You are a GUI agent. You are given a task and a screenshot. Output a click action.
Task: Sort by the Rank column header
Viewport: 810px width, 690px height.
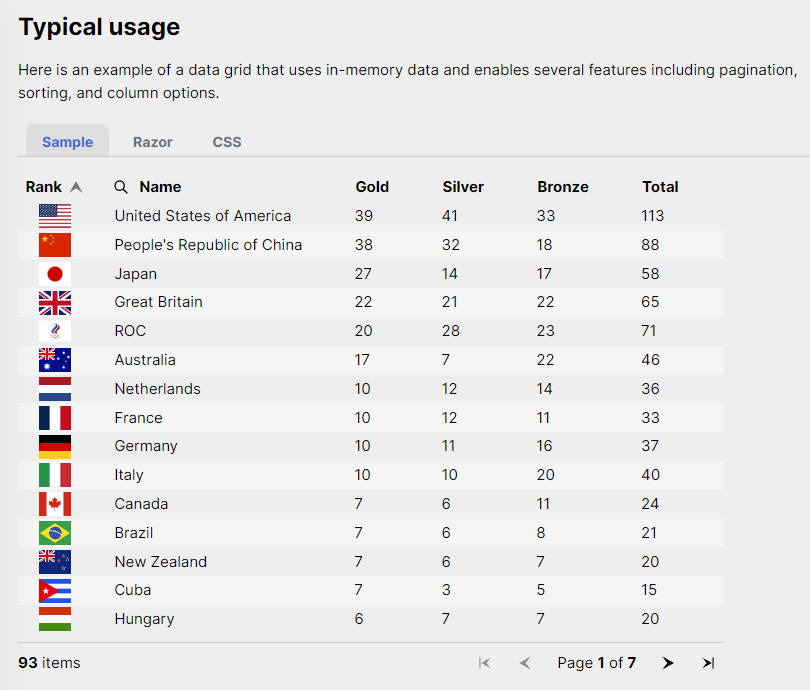click(44, 187)
